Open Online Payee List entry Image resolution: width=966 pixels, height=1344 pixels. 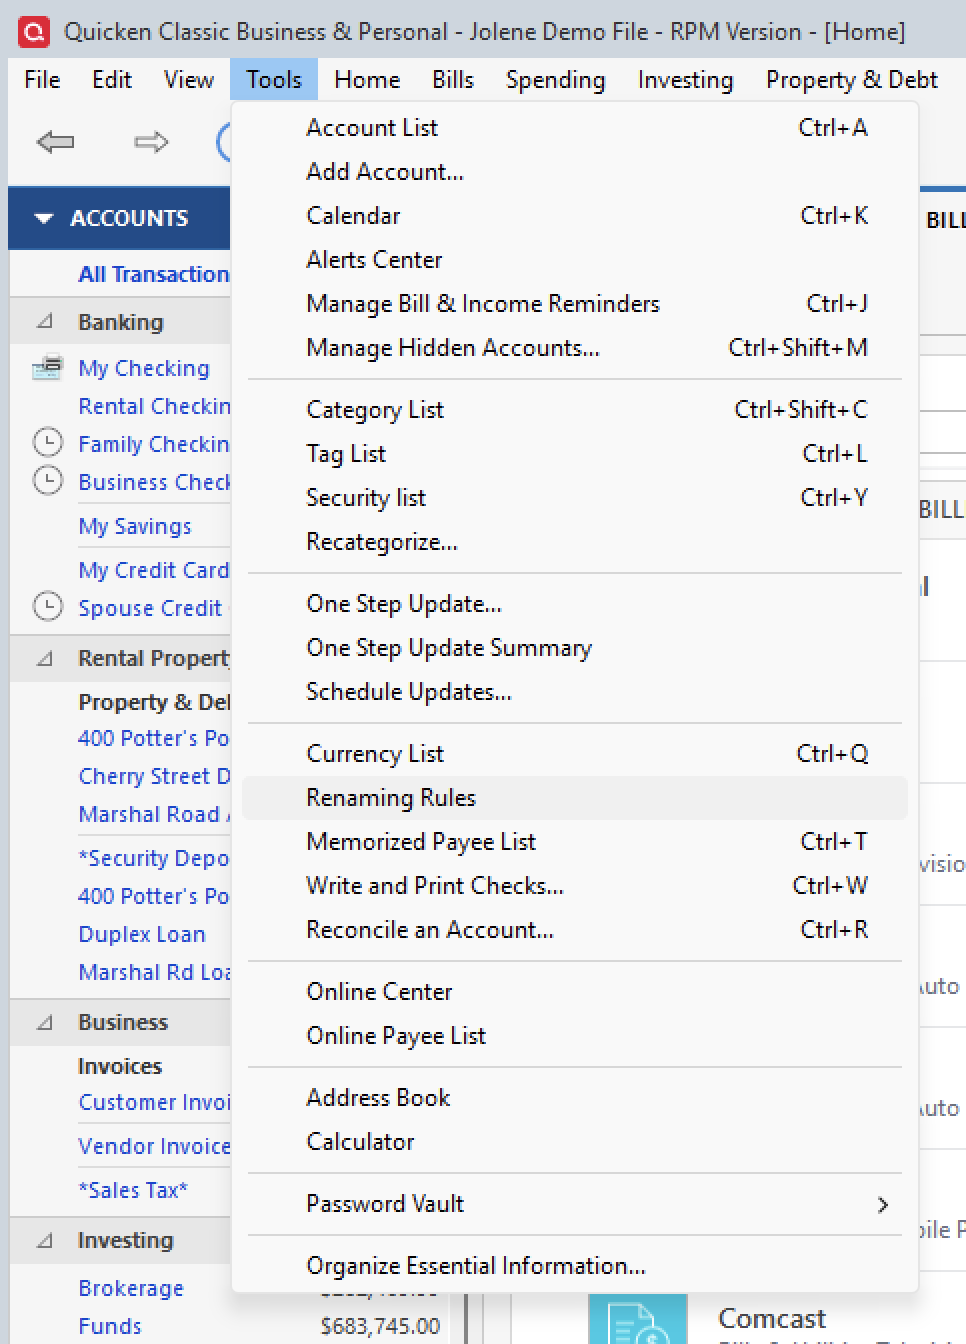[x=575, y=1036]
